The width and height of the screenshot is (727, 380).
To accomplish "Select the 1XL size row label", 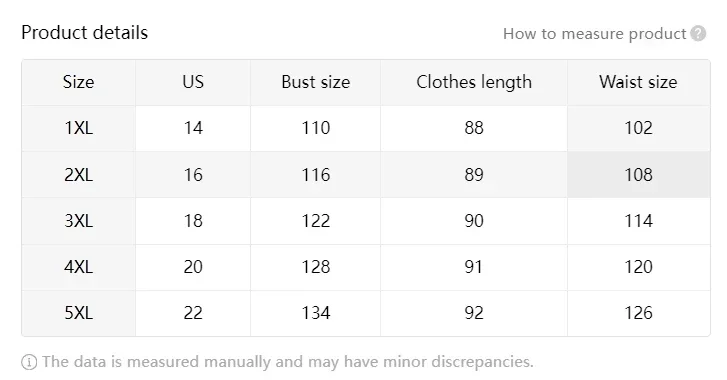I will [78, 128].
